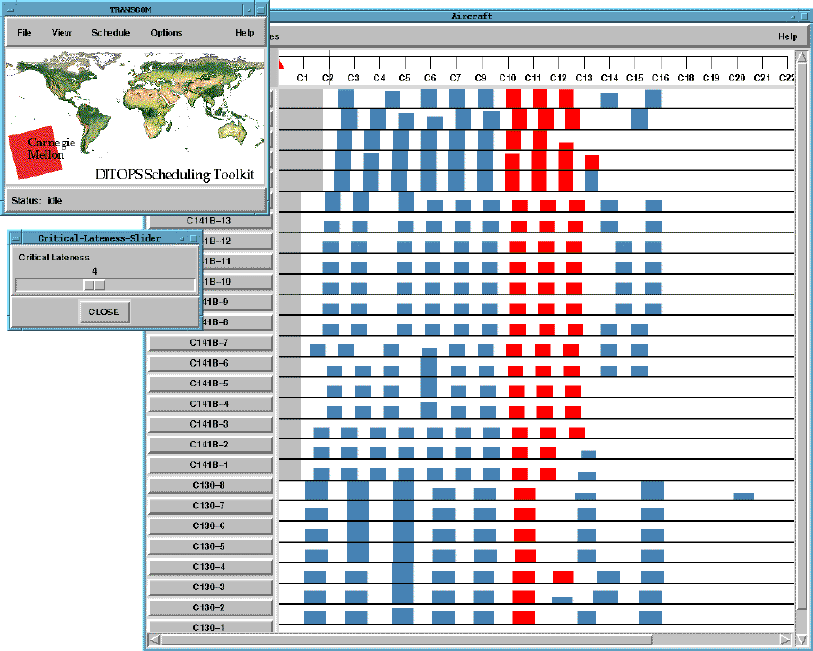Open Help in the Aircraft window
813x651 pixels.
click(787, 37)
